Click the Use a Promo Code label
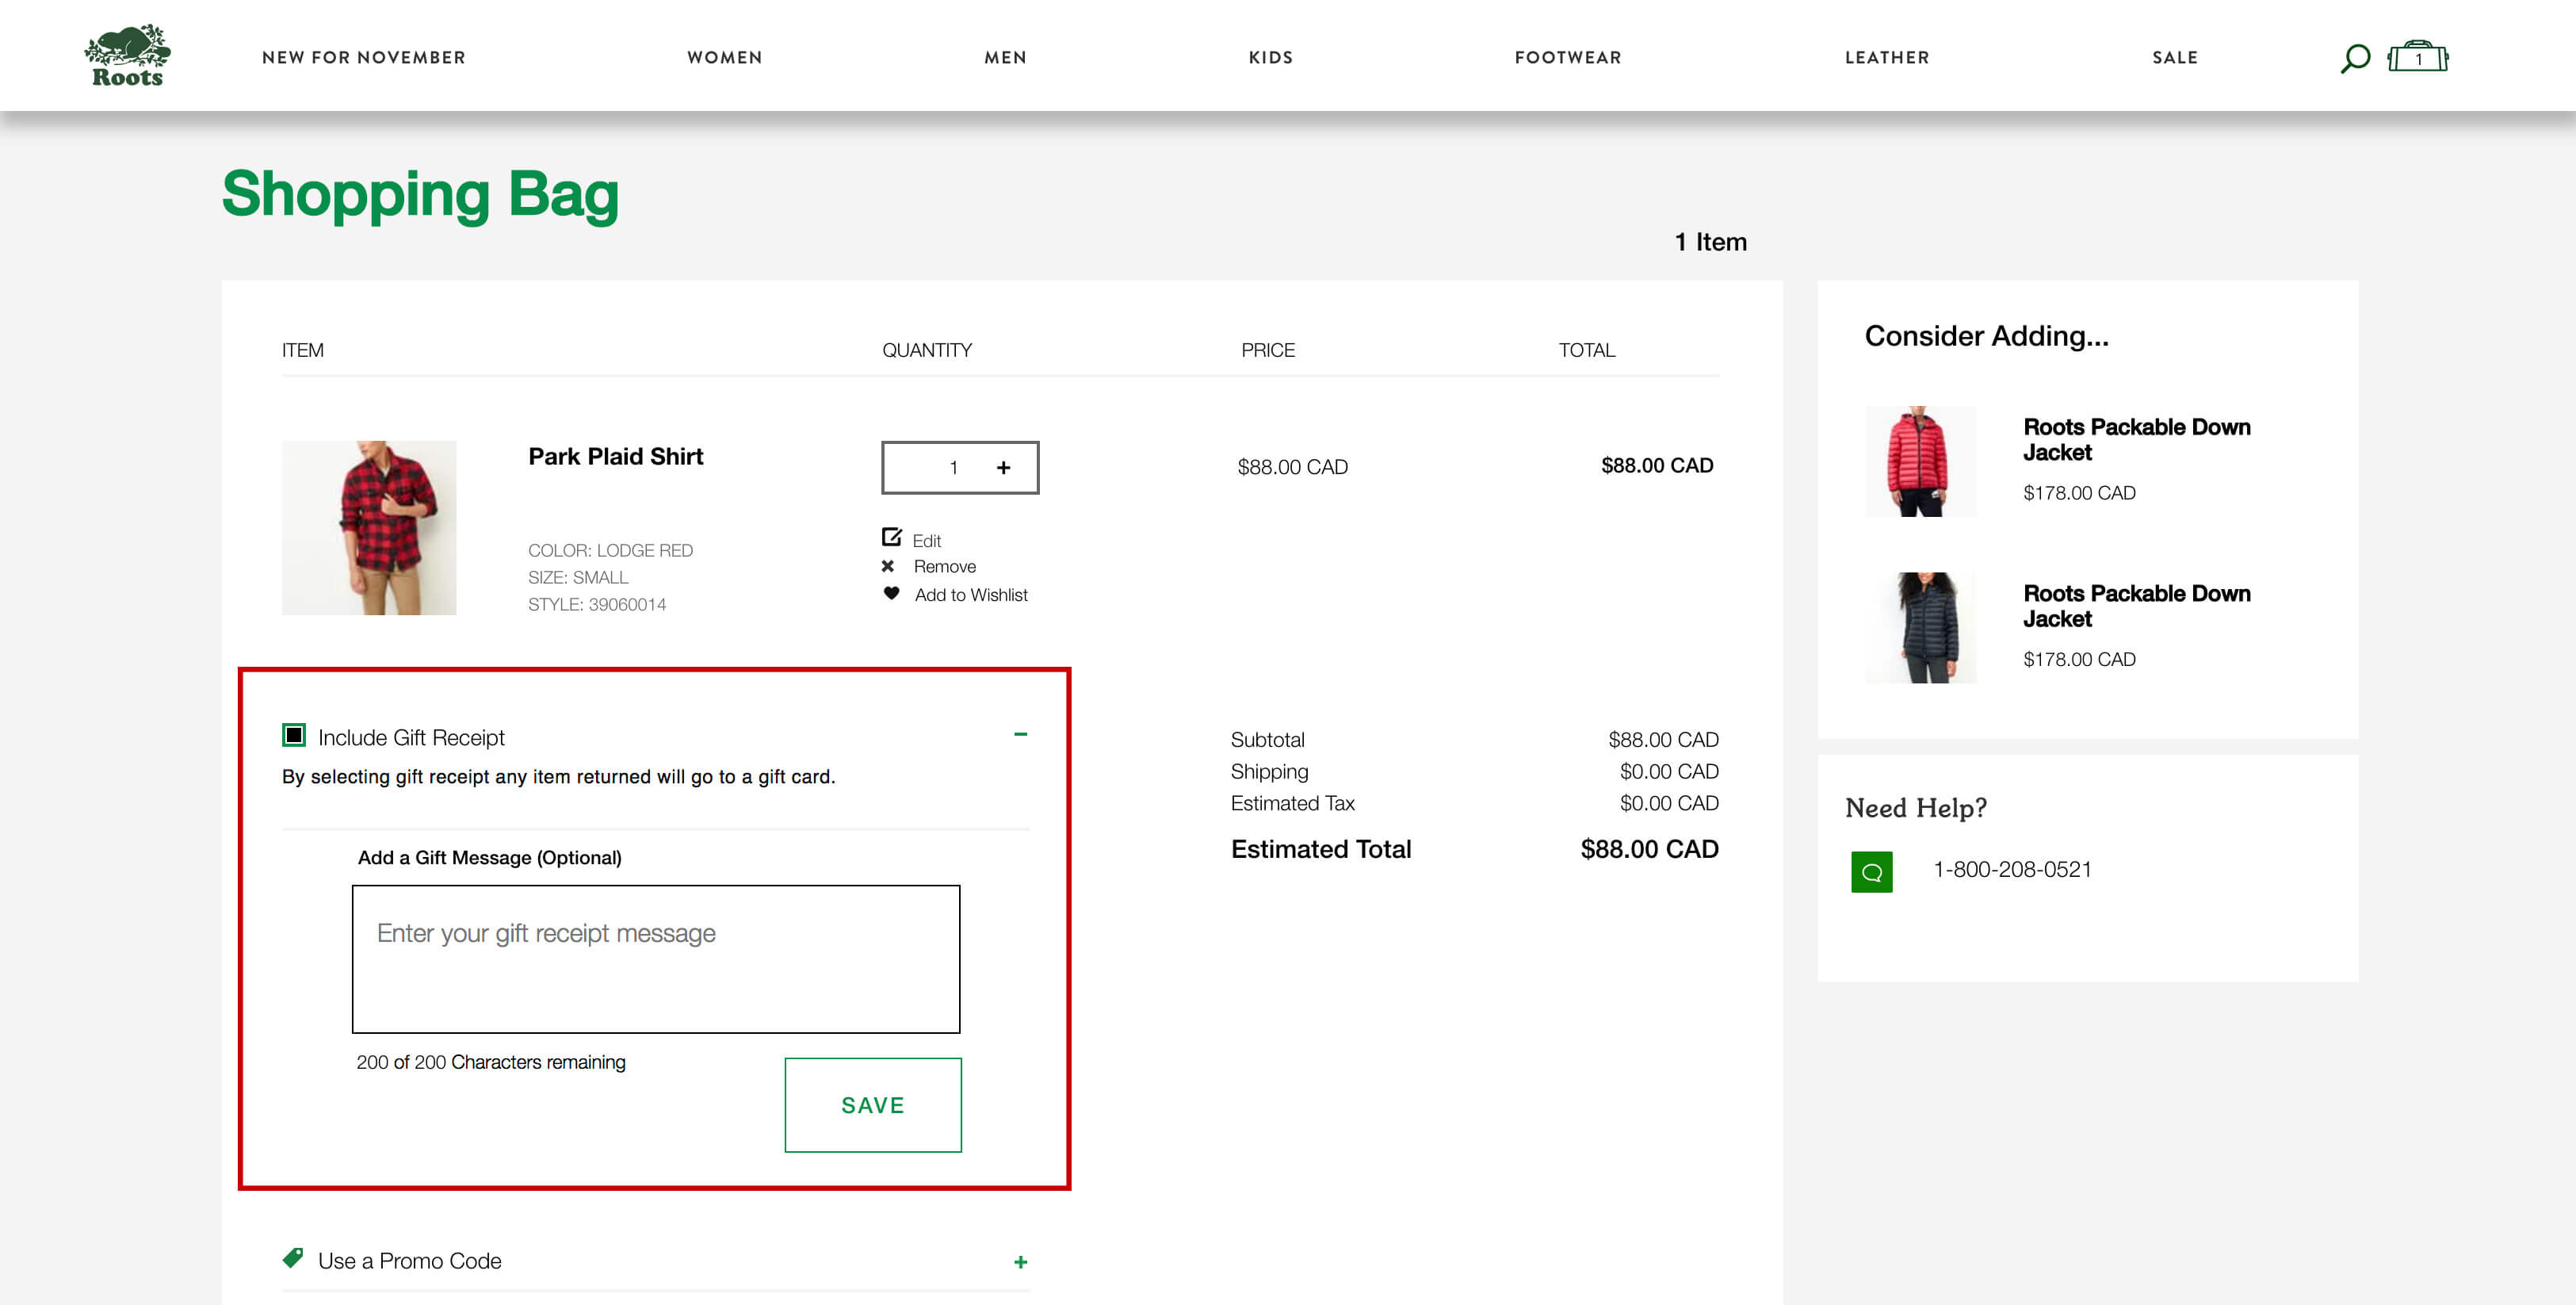 [x=410, y=1261]
